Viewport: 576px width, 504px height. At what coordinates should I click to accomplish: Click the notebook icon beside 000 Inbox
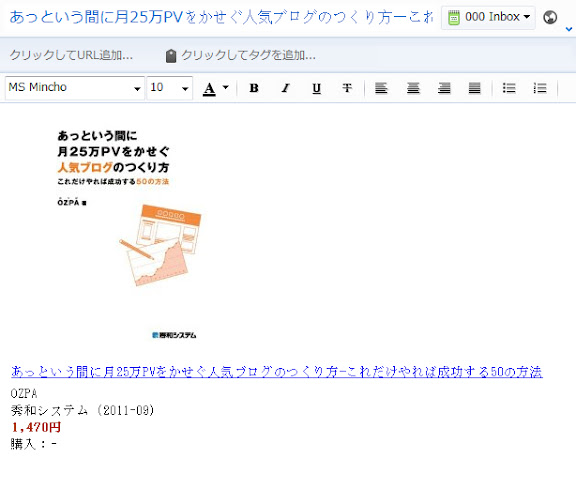454,18
